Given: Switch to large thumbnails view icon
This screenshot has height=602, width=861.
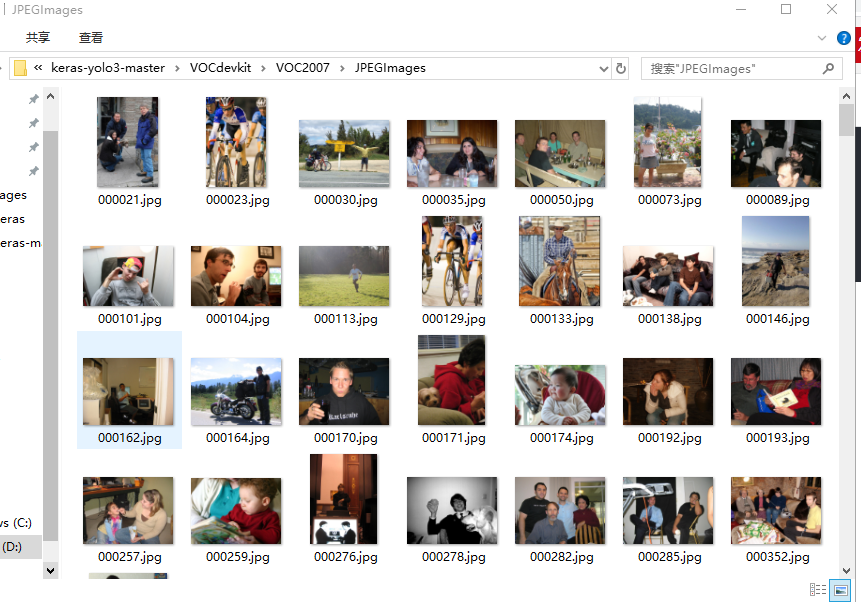Looking at the screenshot, I should pos(840,590).
